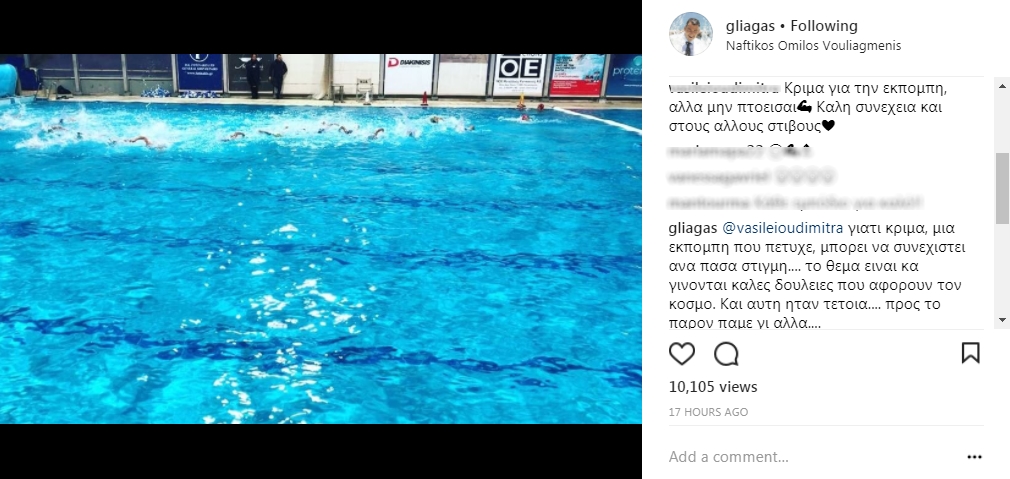
Task: Open the comment bubble icon
Action: point(726,354)
